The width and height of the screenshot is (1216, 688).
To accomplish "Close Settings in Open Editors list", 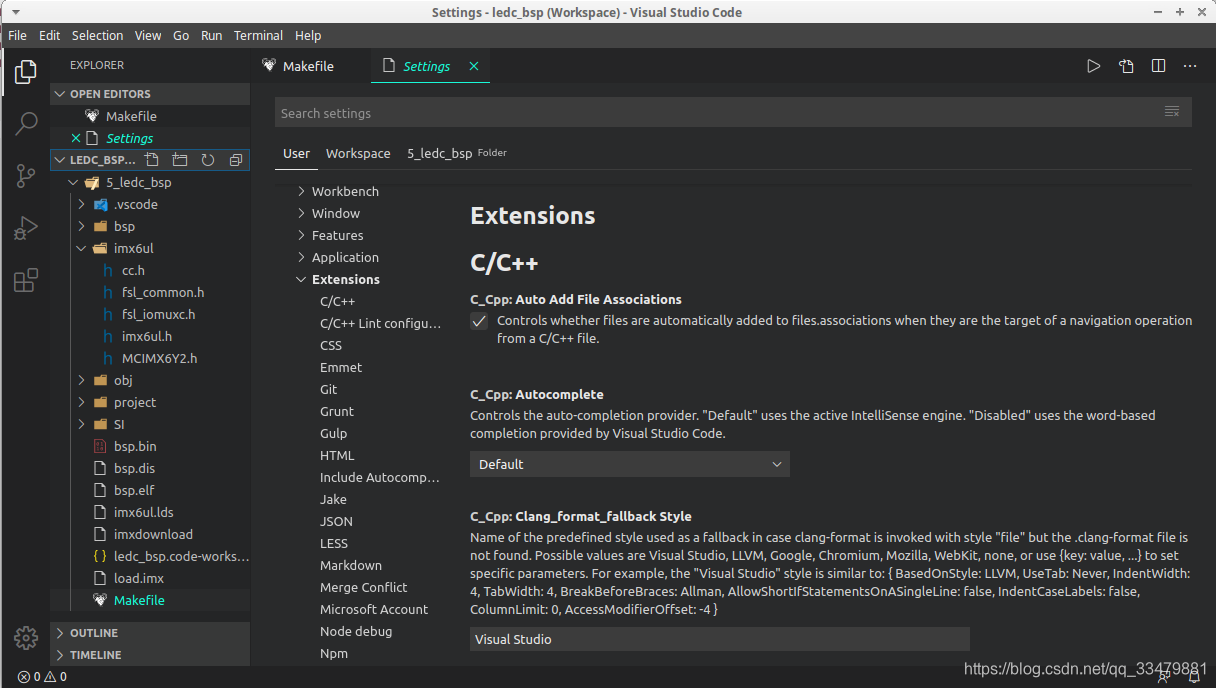I will click(76, 138).
